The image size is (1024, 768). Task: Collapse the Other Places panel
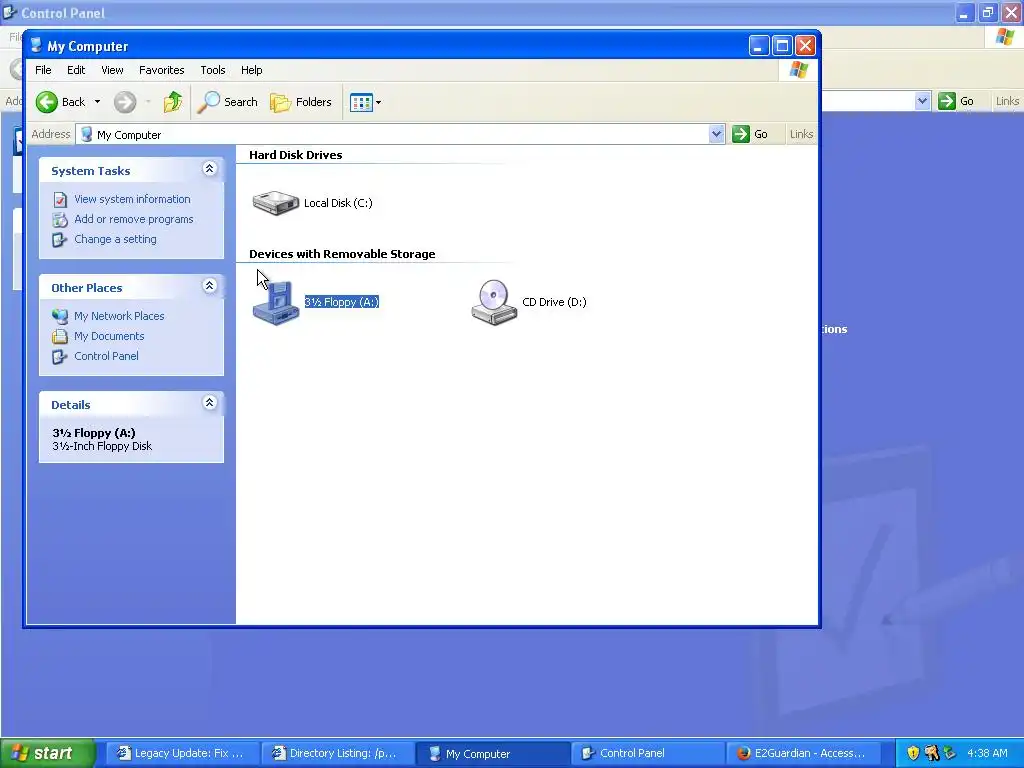click(210, 286)
